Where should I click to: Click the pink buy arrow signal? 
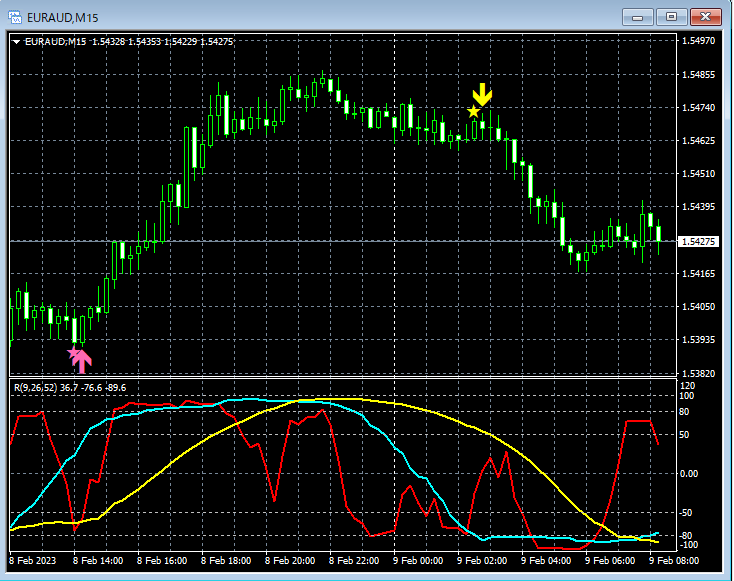(82, 361)
